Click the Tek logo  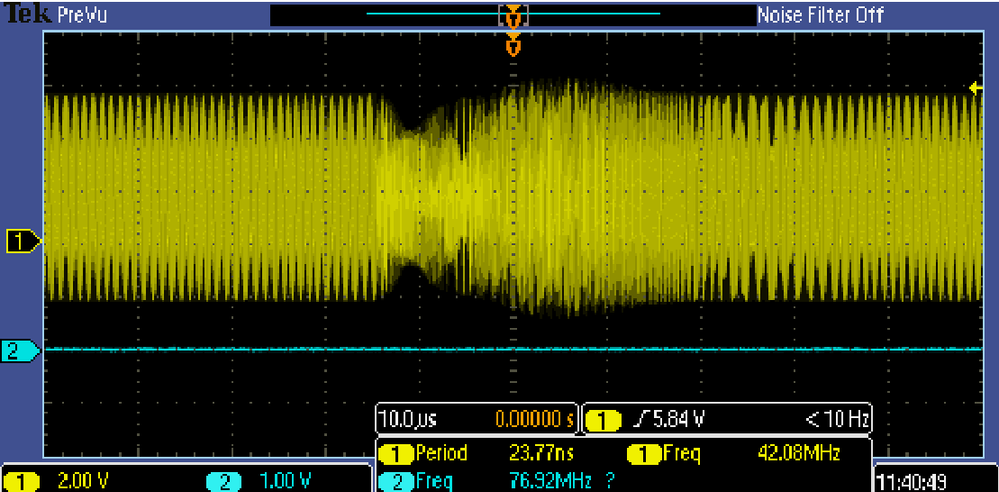coord(28,14)
